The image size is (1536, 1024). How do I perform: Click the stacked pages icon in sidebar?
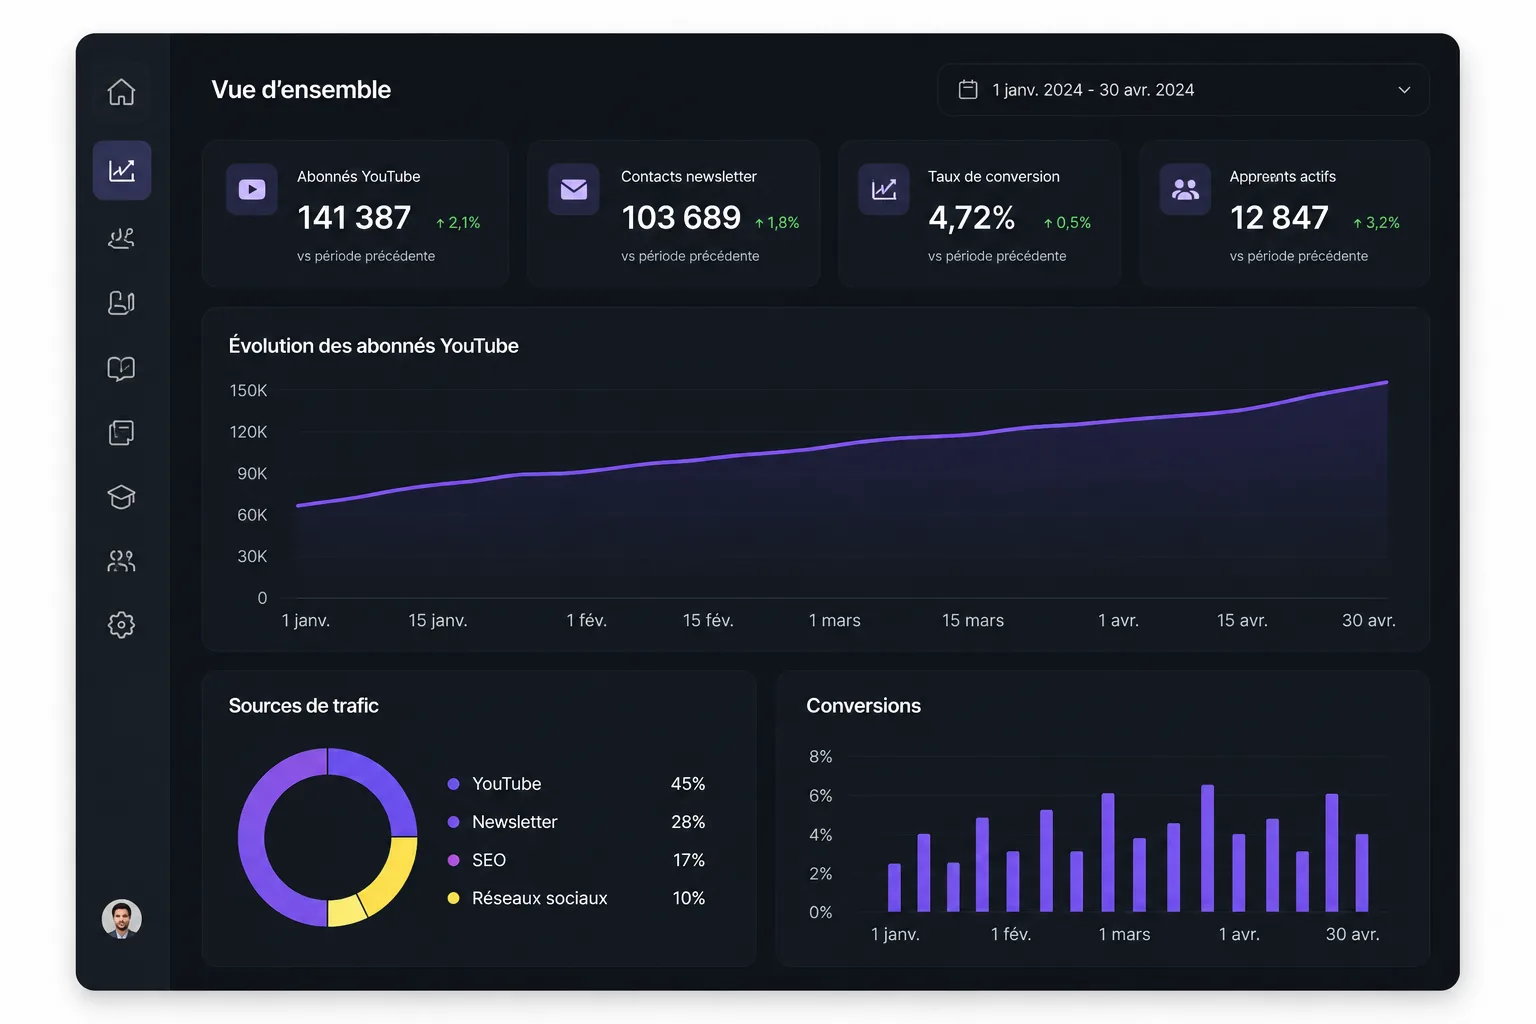click(121, 432)
